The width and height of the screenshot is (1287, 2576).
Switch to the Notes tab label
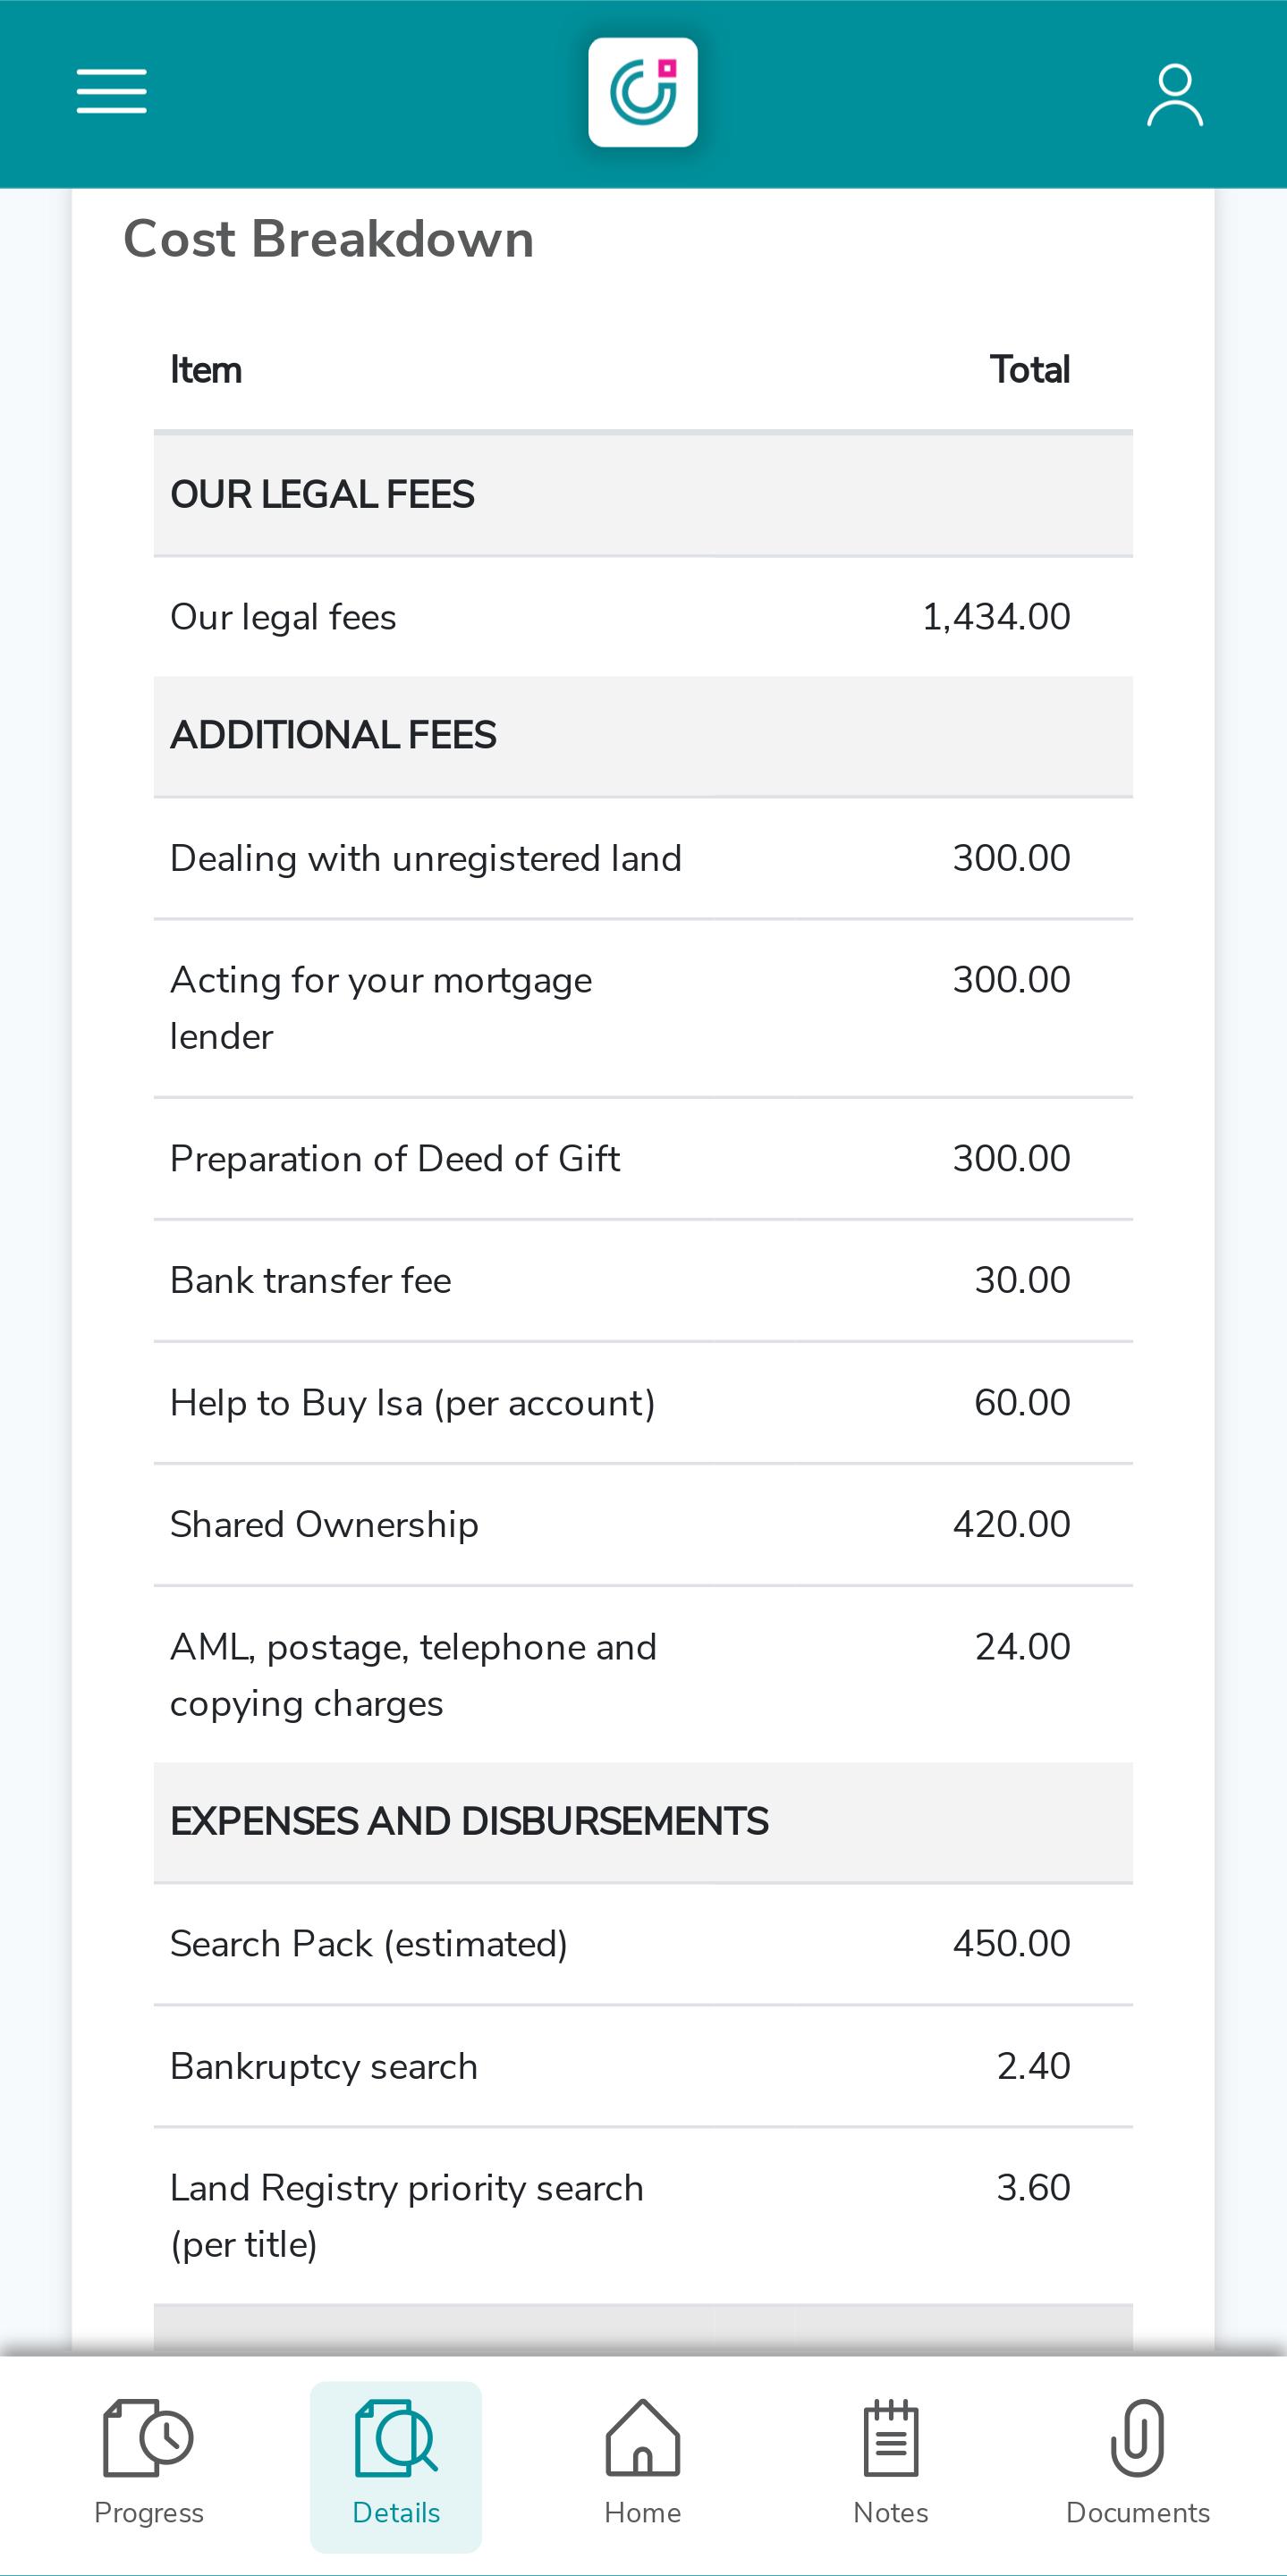[x=891, y=2513]
